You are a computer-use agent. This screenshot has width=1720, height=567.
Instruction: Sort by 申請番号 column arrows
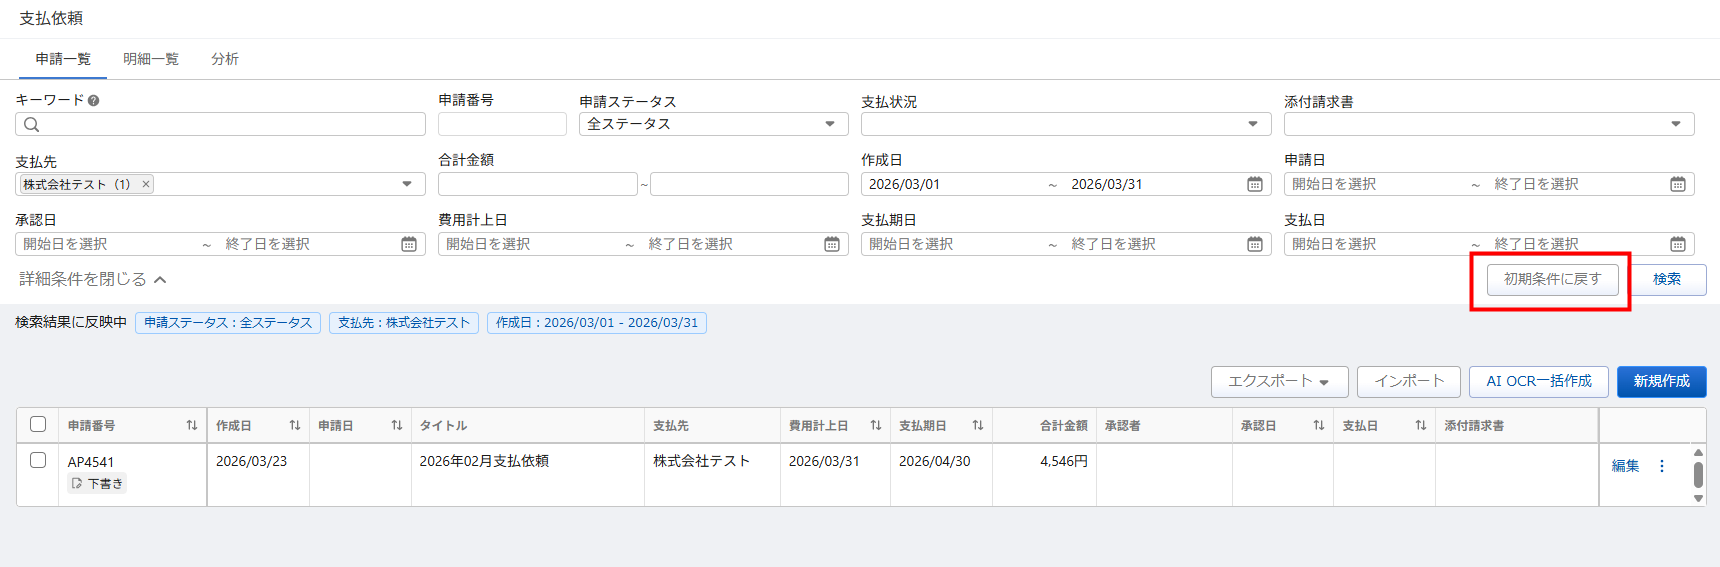pyautogui.click(x=191, y=425)
